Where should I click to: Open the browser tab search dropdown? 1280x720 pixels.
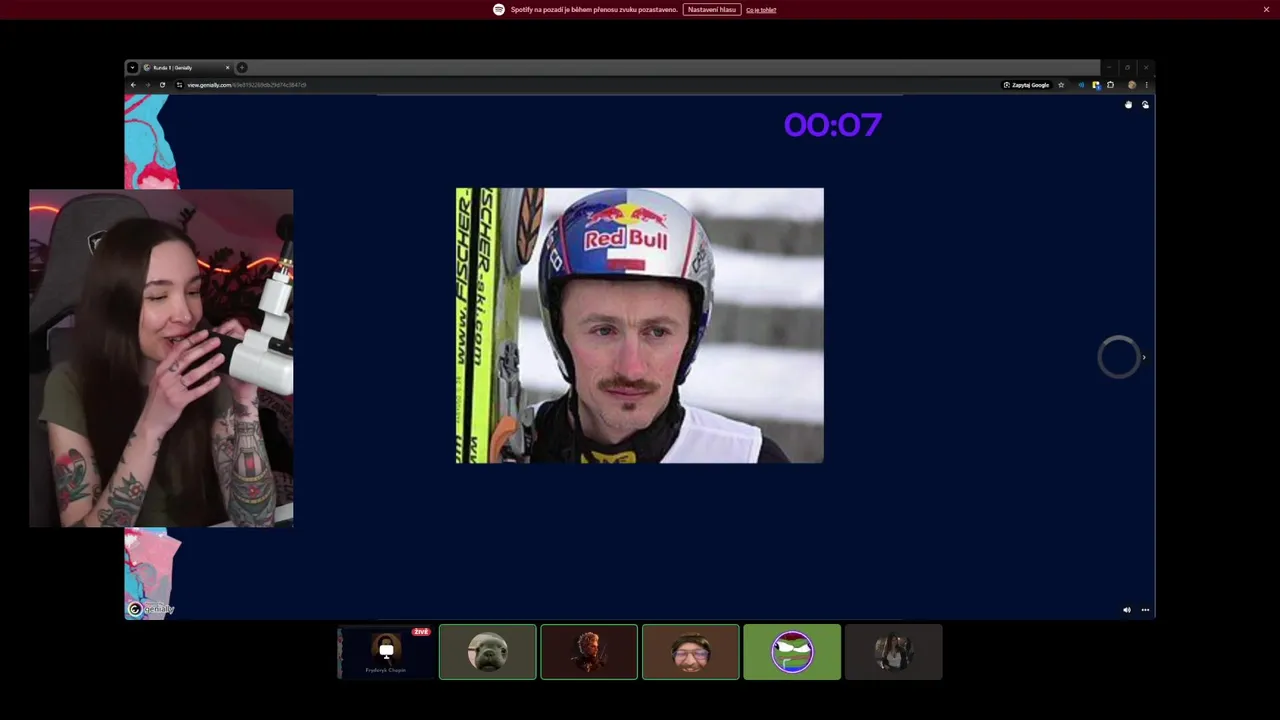coord(132,67)
